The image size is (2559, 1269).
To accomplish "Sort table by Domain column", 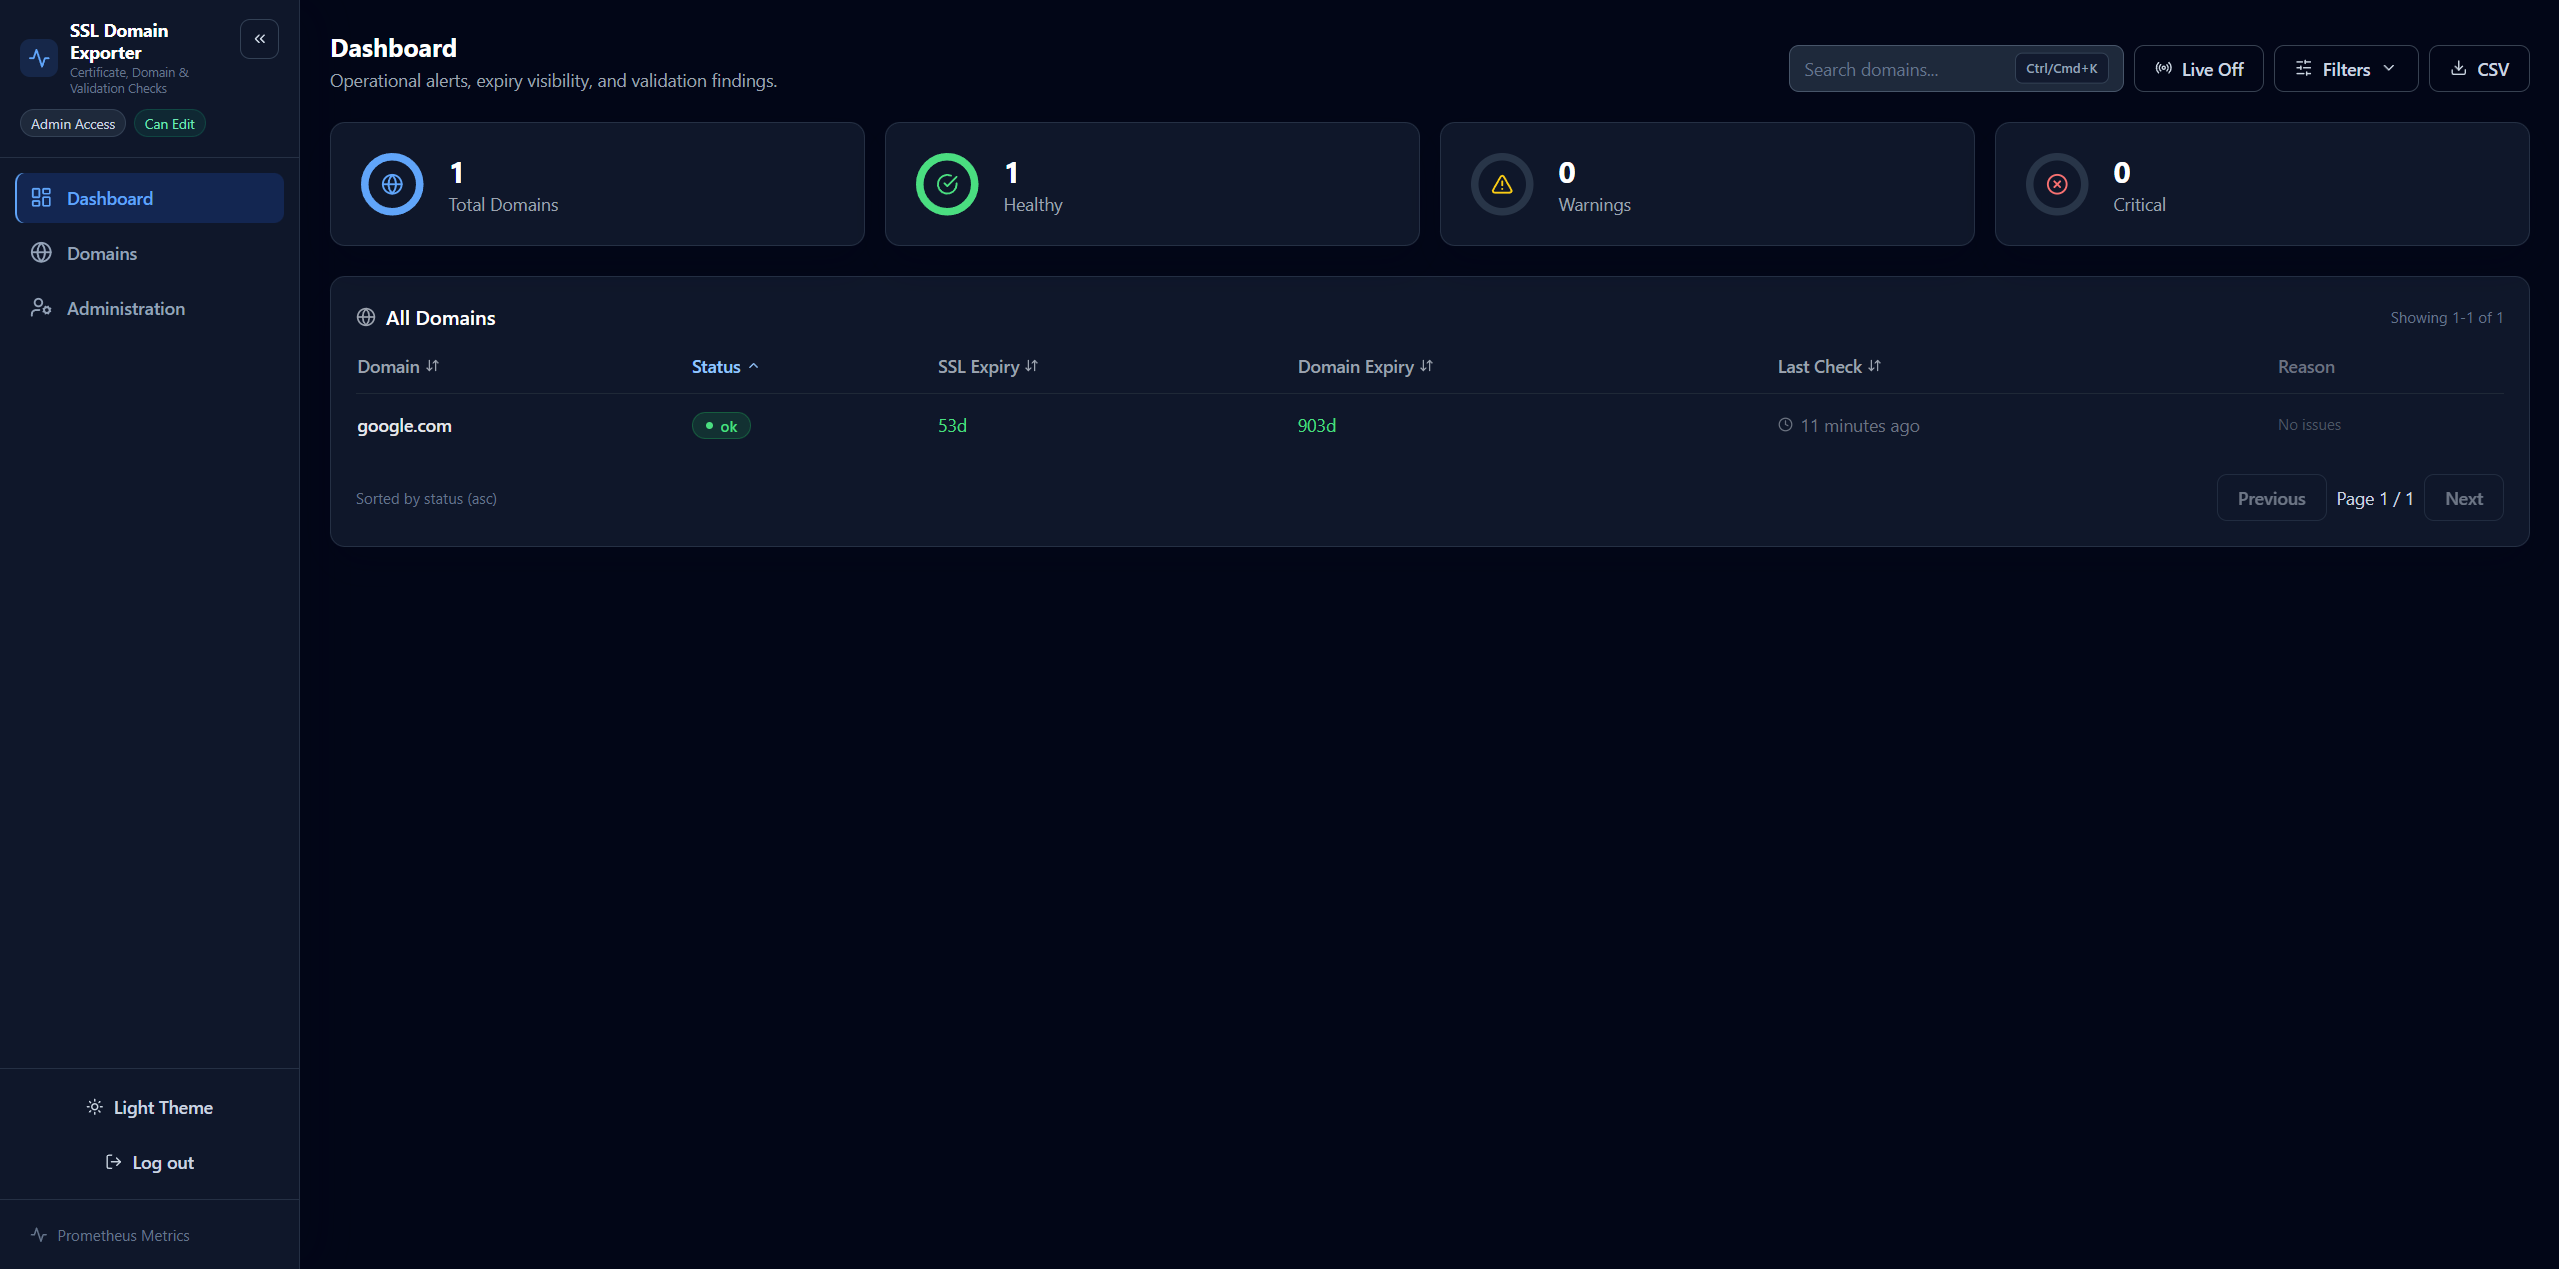I will (398, 367).
